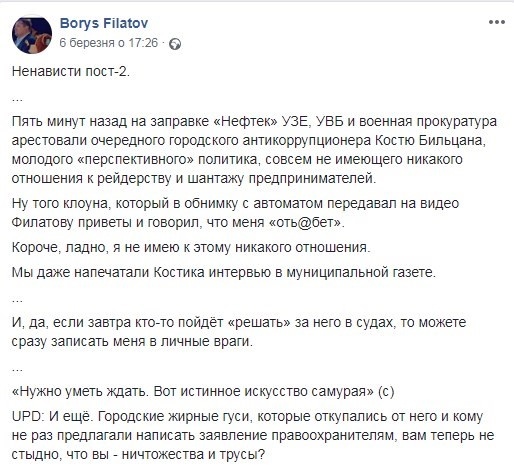Click the paragraph beginning И, да, если завтра
Image resolution: width=514 pixels, height=471 pixels.
tap(239, 332)
